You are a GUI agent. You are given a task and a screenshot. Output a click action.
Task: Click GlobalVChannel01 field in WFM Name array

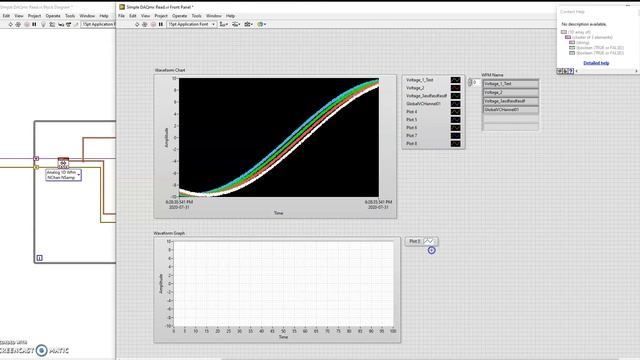tap(511, 110)
